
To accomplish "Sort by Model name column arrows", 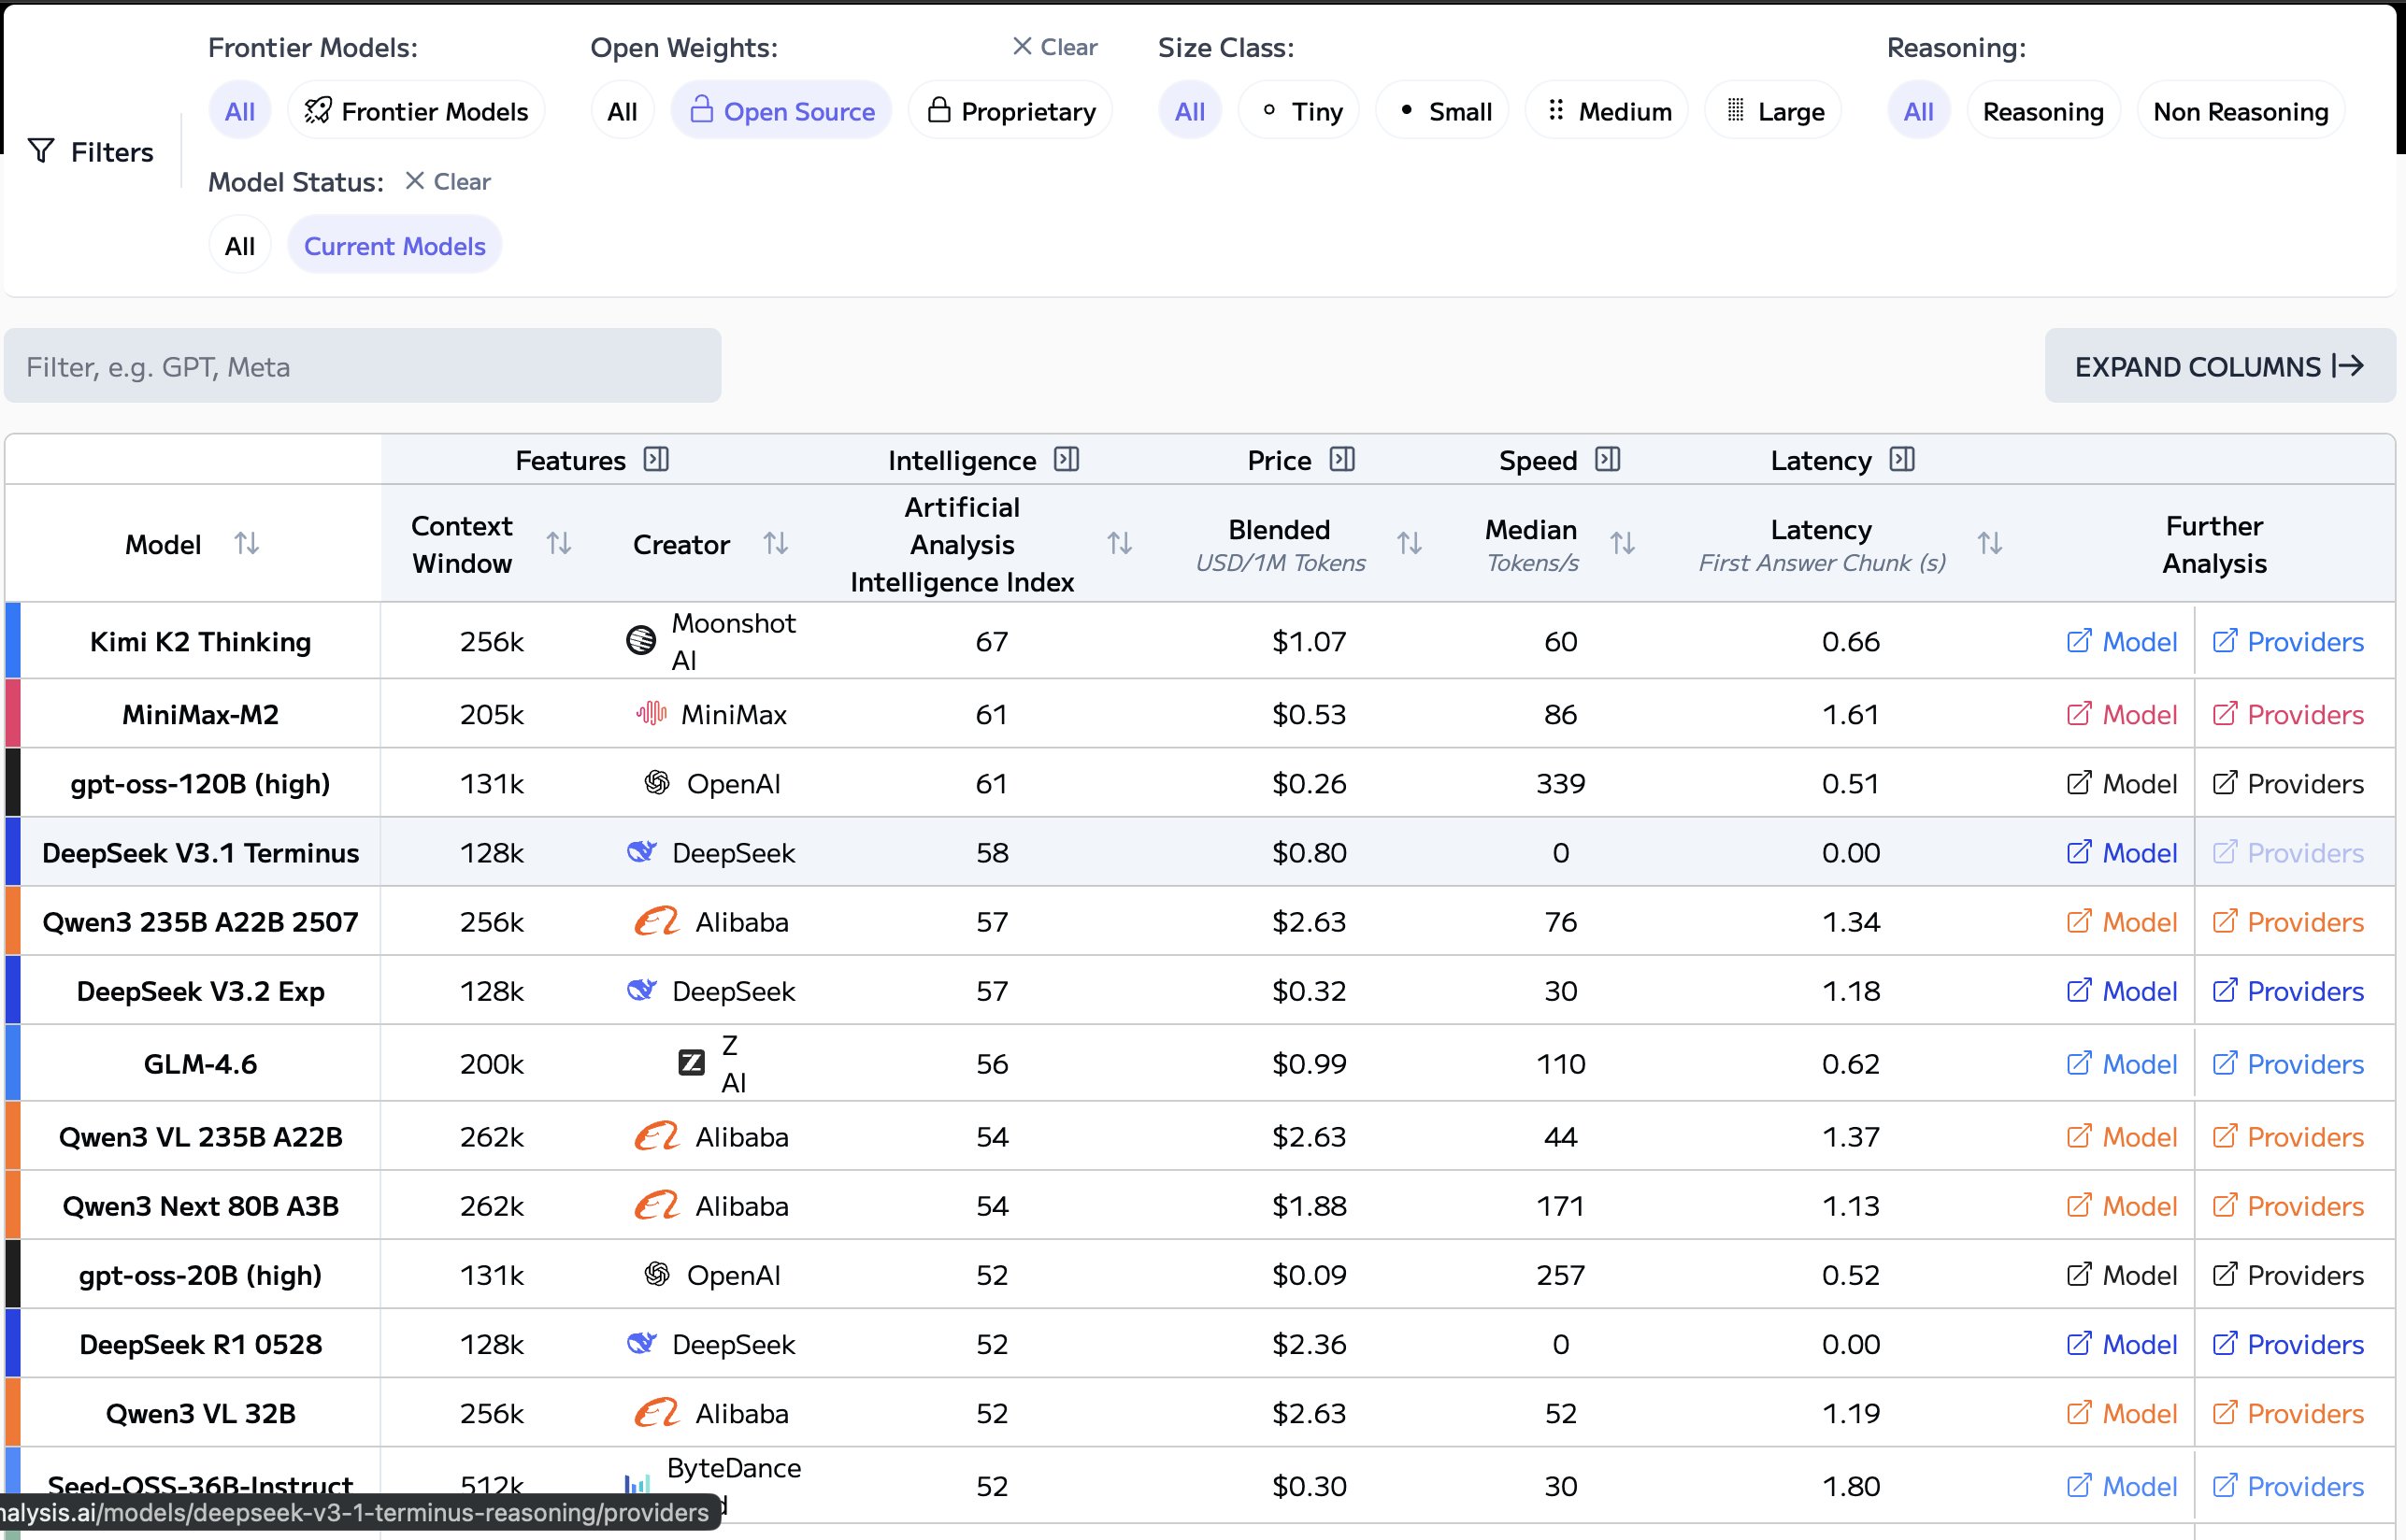I will [x=247, y=543].
